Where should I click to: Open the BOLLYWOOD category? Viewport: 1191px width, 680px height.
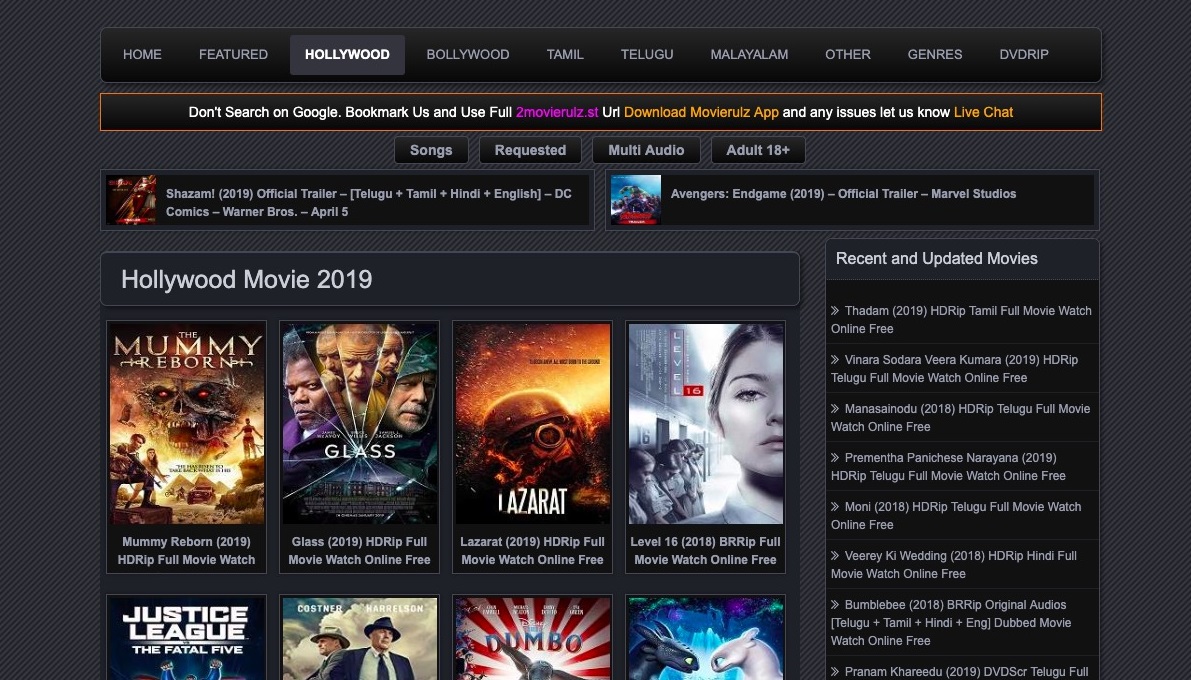pyautogui.click(x=468, y=55)
